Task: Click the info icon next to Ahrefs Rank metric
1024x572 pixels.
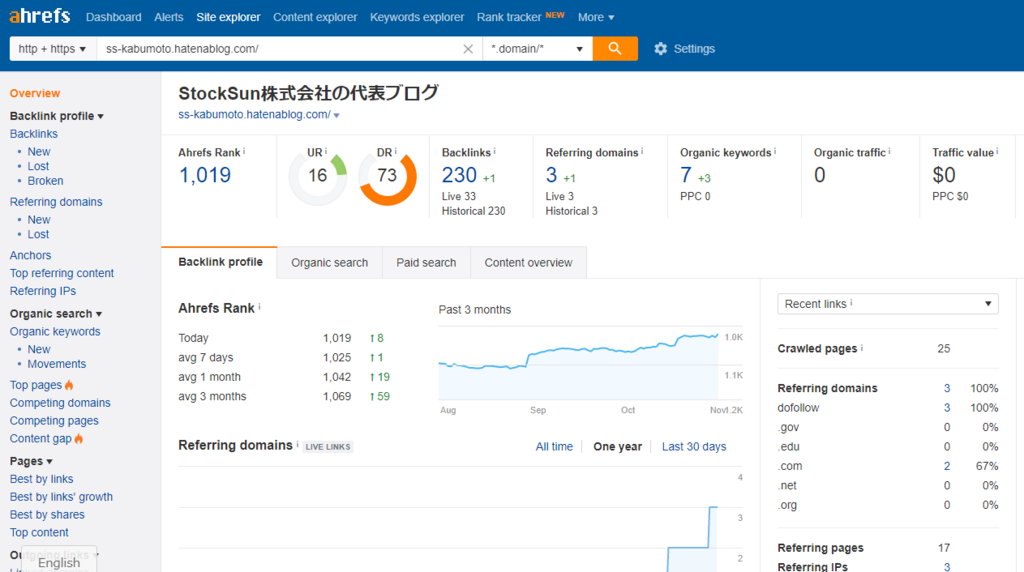Action: click(244, 151)
